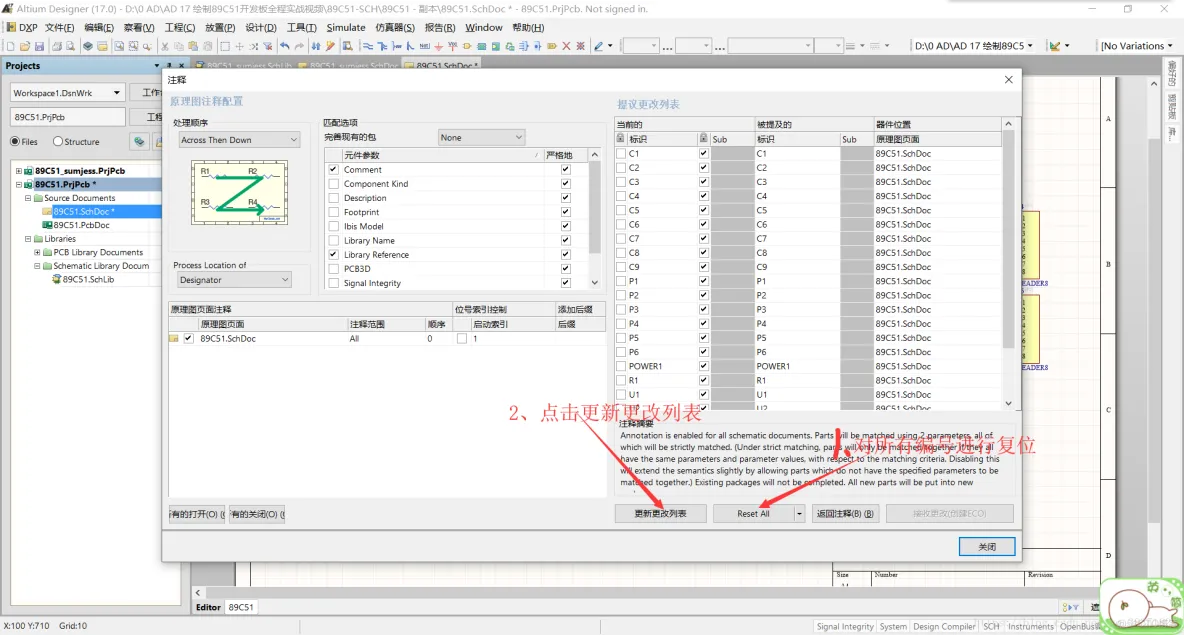The height and width of the screenshot is (635, 1184).
Task: Open the Across Then Down order dropdown
Action: [x=239, y=140]
